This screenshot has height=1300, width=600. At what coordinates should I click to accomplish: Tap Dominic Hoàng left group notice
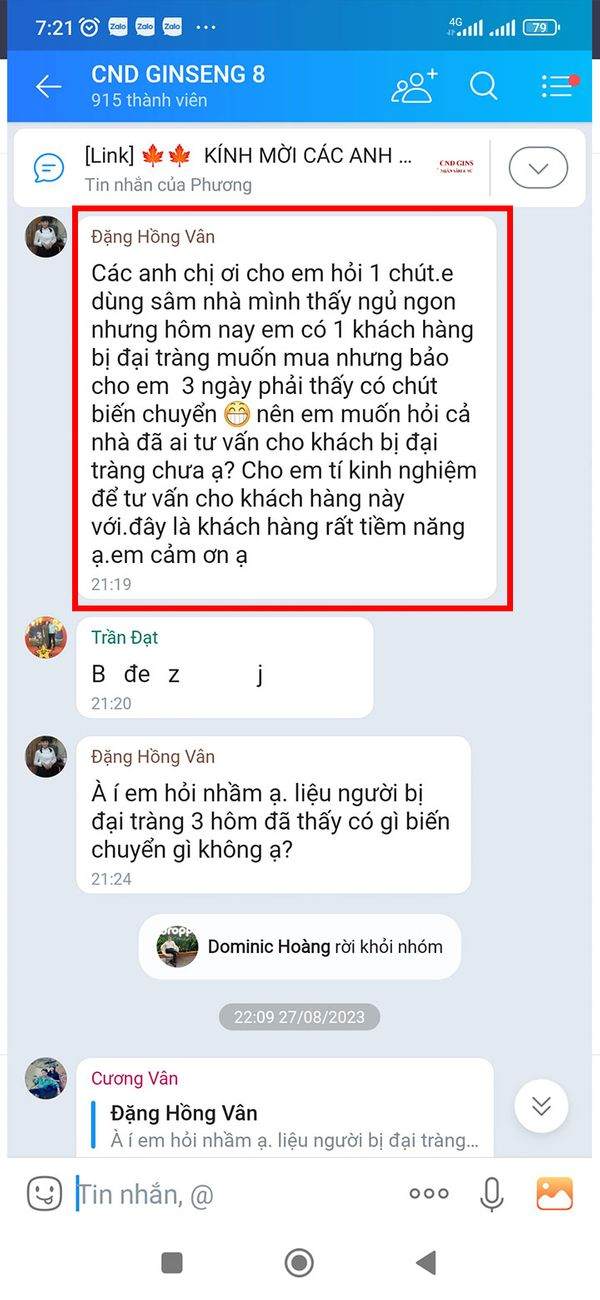click(300, 946)
